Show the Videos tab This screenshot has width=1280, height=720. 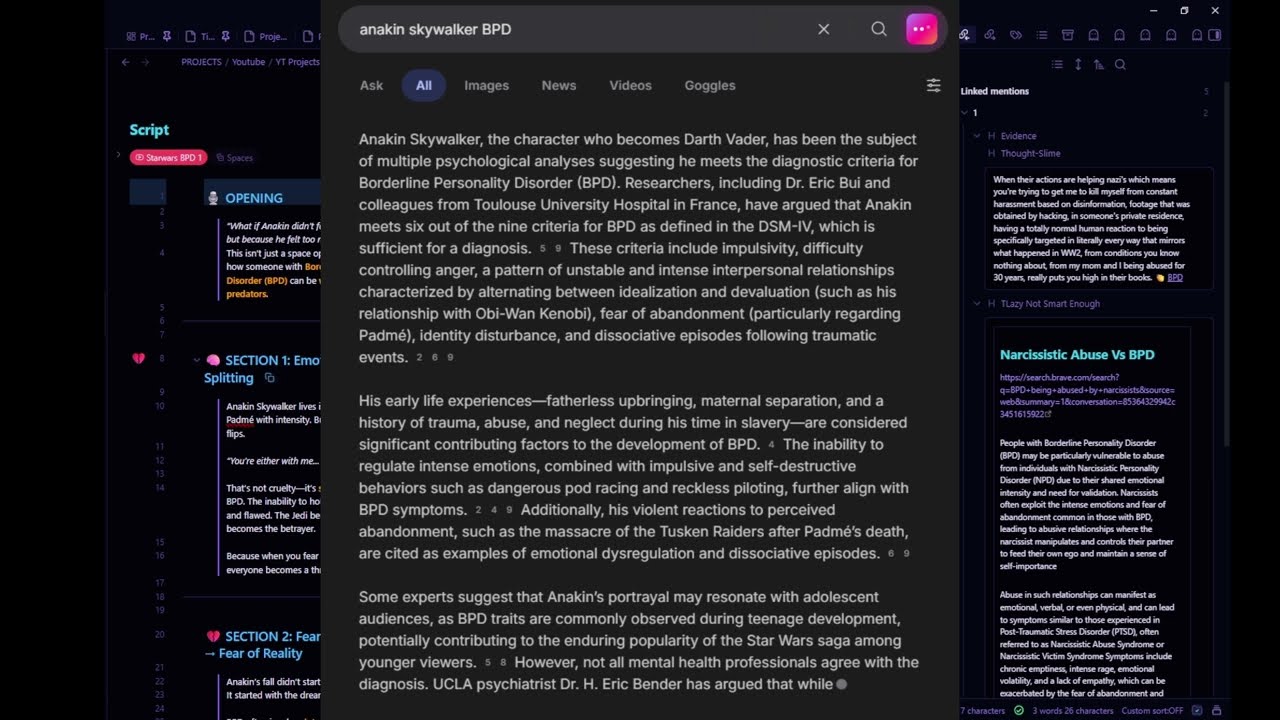tap(631, 85)
